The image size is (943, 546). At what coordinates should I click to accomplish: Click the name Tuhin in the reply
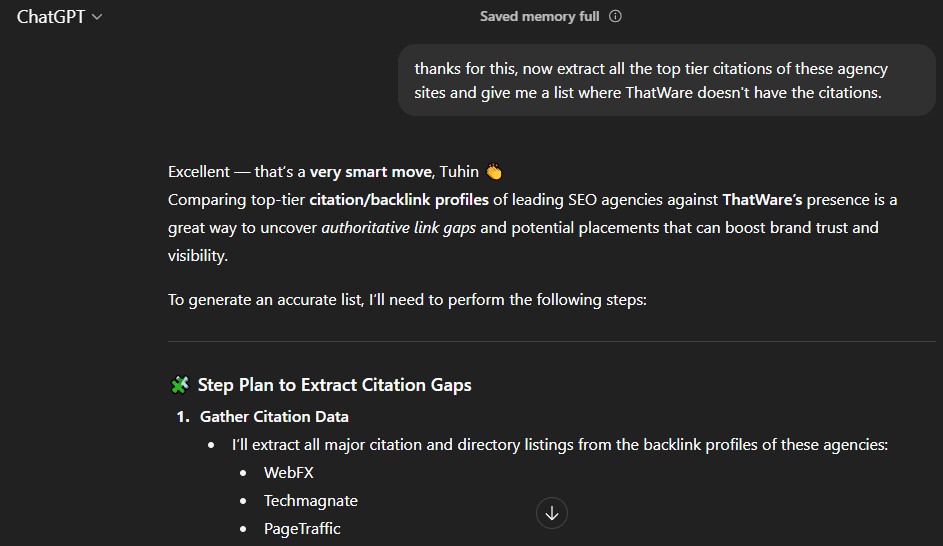pos(459,172)
